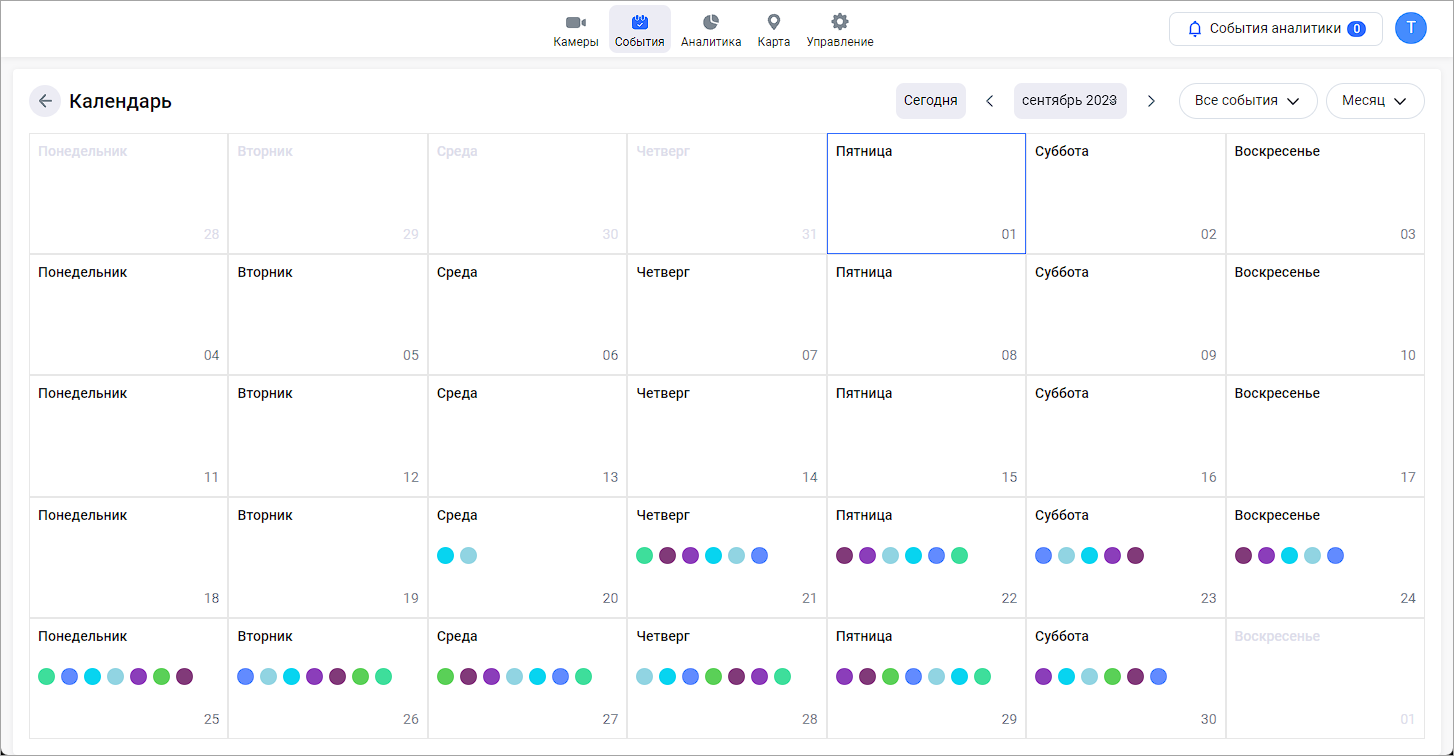This screenshot has width=1454, height=756.
Task: Click first green event dot on Monday 25
Action: click(47, 676)
